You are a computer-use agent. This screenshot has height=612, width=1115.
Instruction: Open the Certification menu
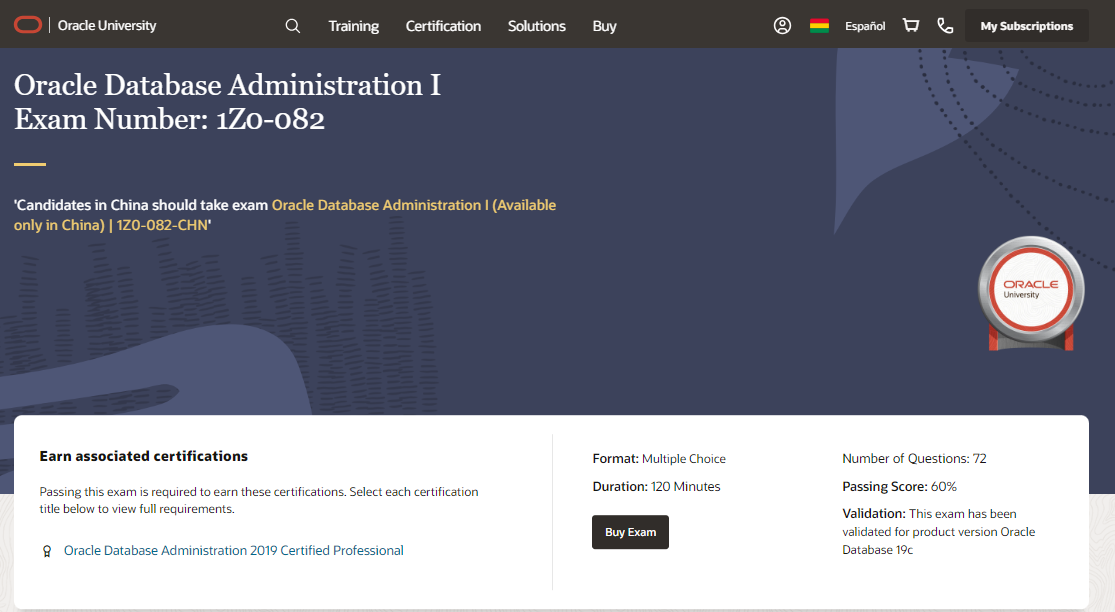pos(443,26)
